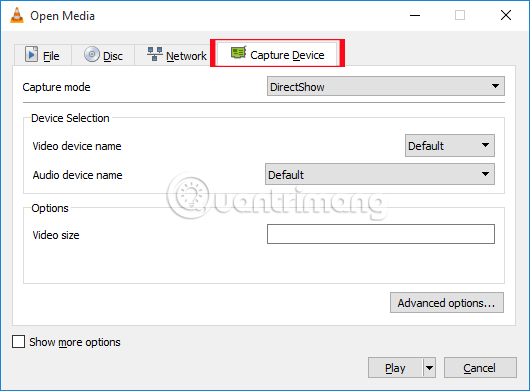Click the Video size label

point(56,235)
